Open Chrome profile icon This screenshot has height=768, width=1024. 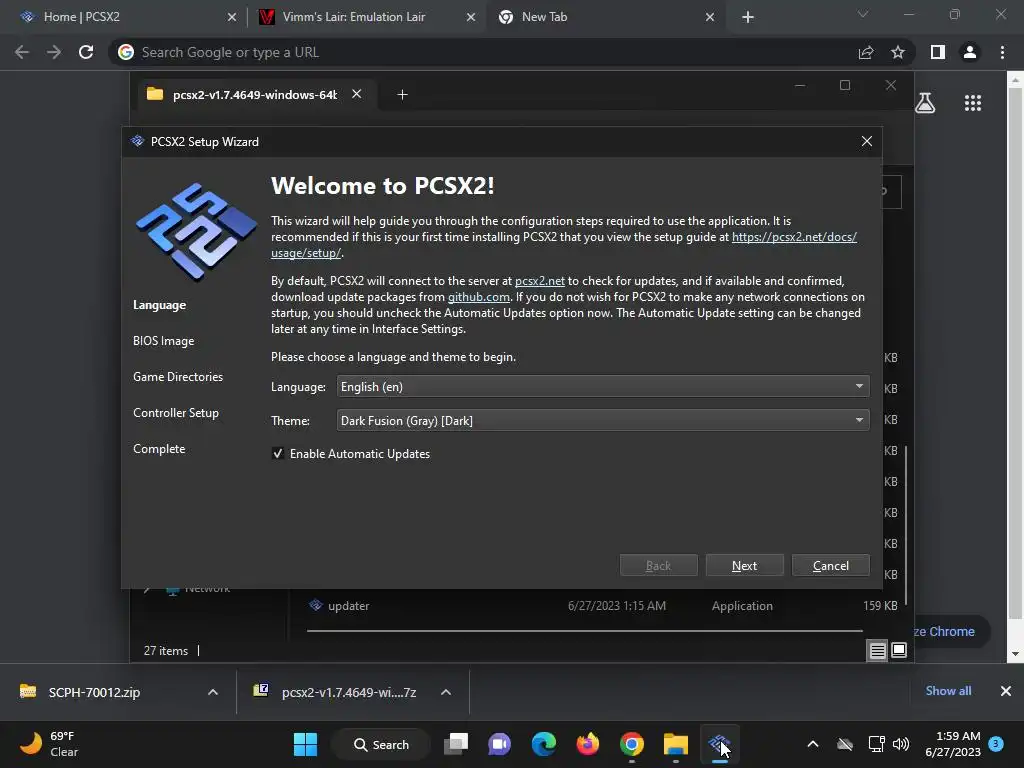tap(970, 52)
